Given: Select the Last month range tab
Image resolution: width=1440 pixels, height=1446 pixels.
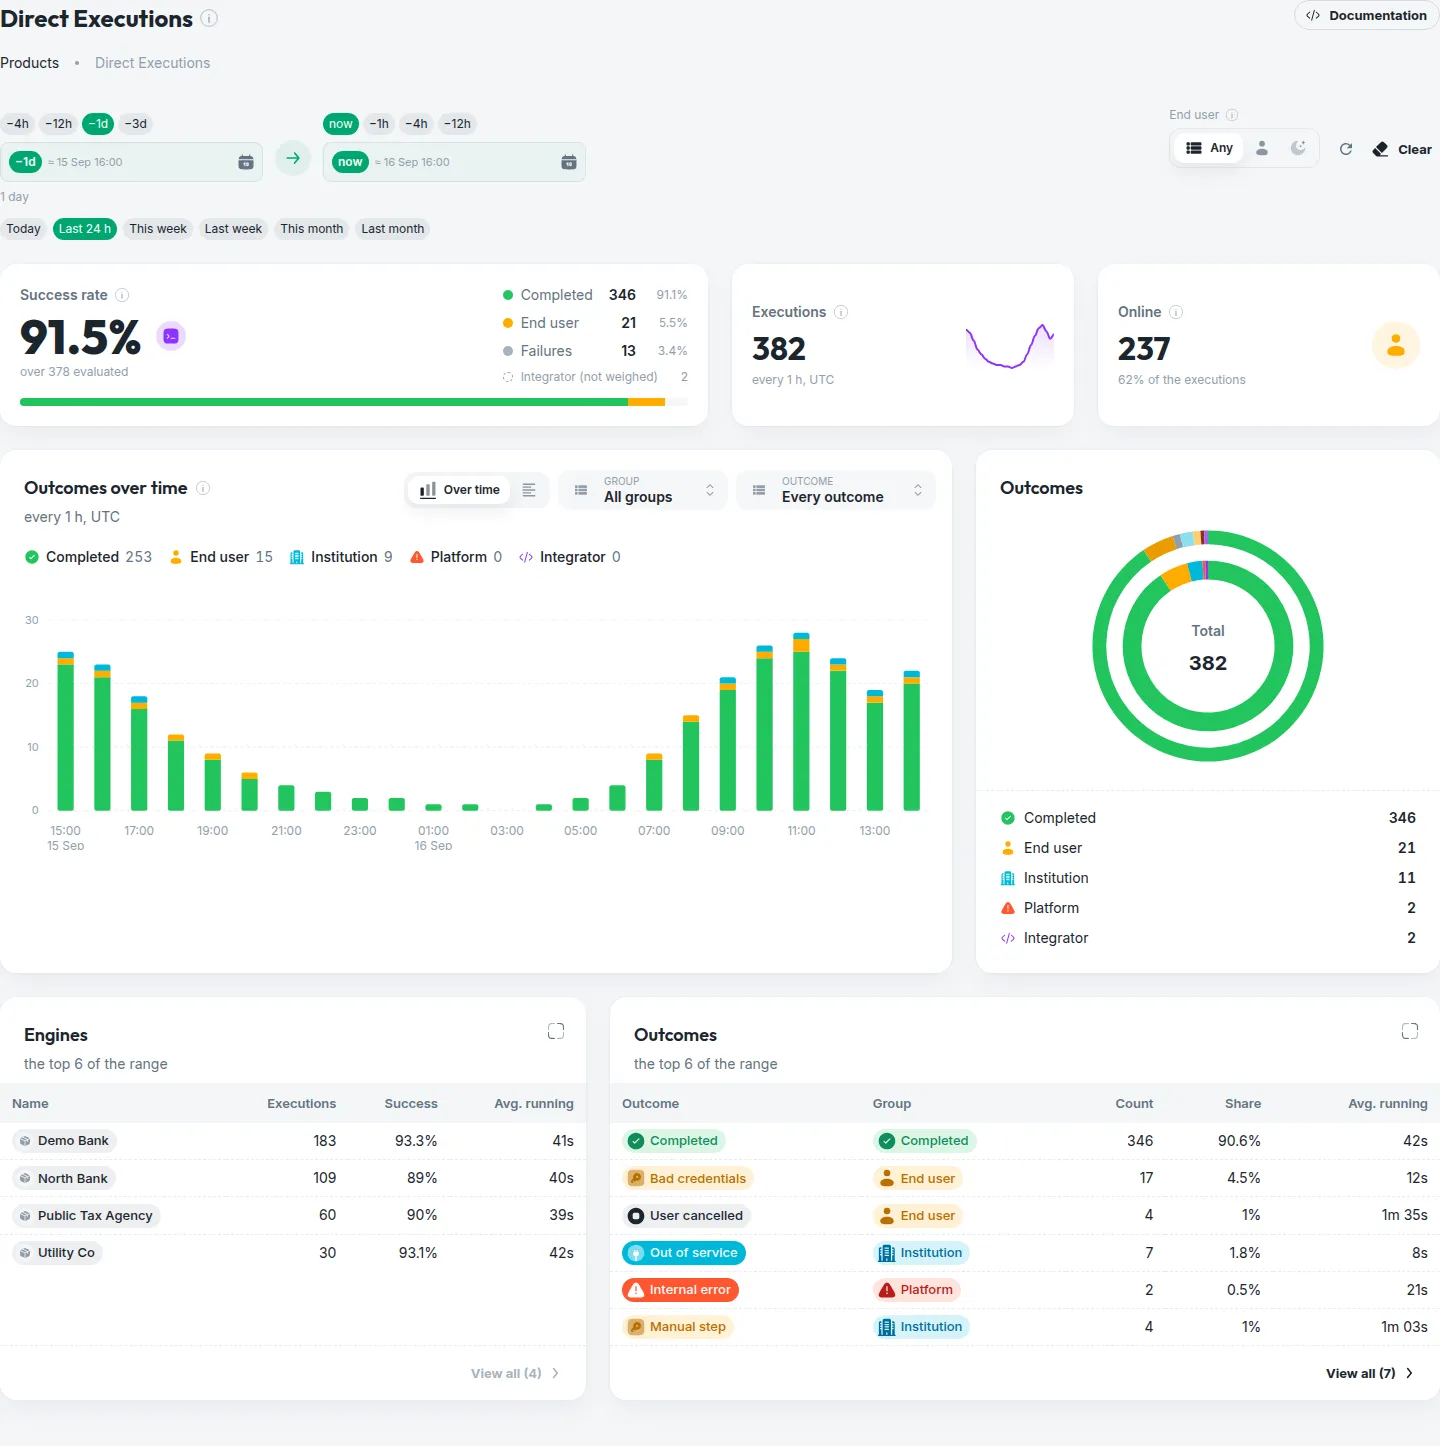Looking at the screenshot, I should tap(393, 229).
